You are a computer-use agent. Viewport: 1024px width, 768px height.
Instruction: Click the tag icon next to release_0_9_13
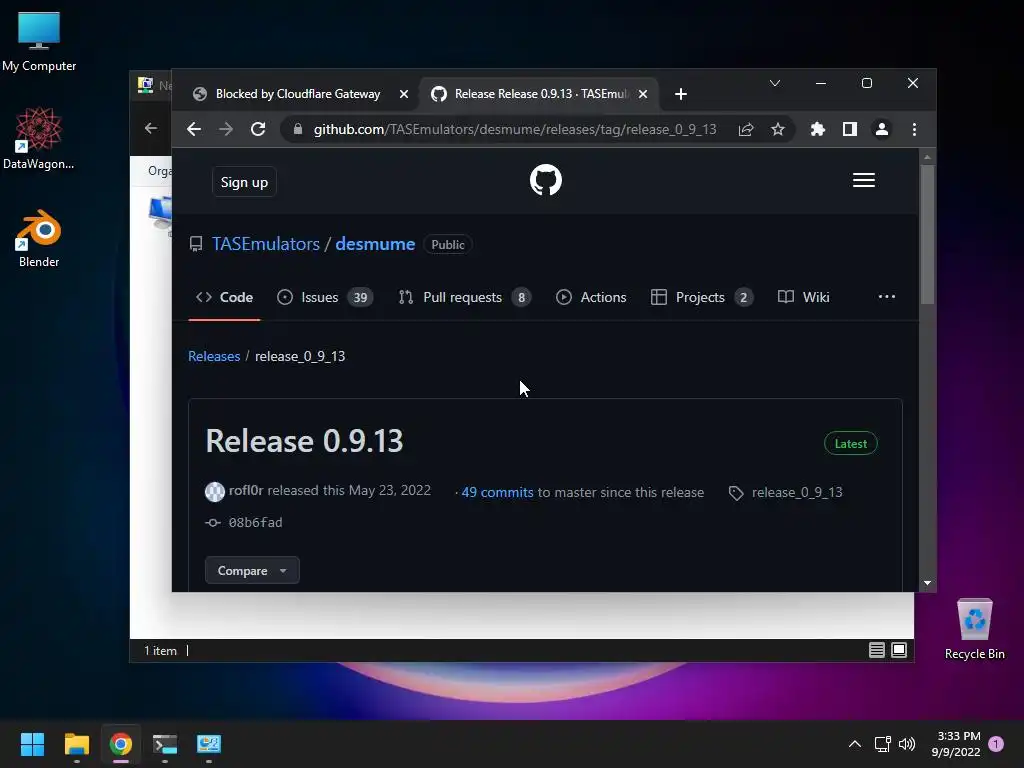(736, 493)
